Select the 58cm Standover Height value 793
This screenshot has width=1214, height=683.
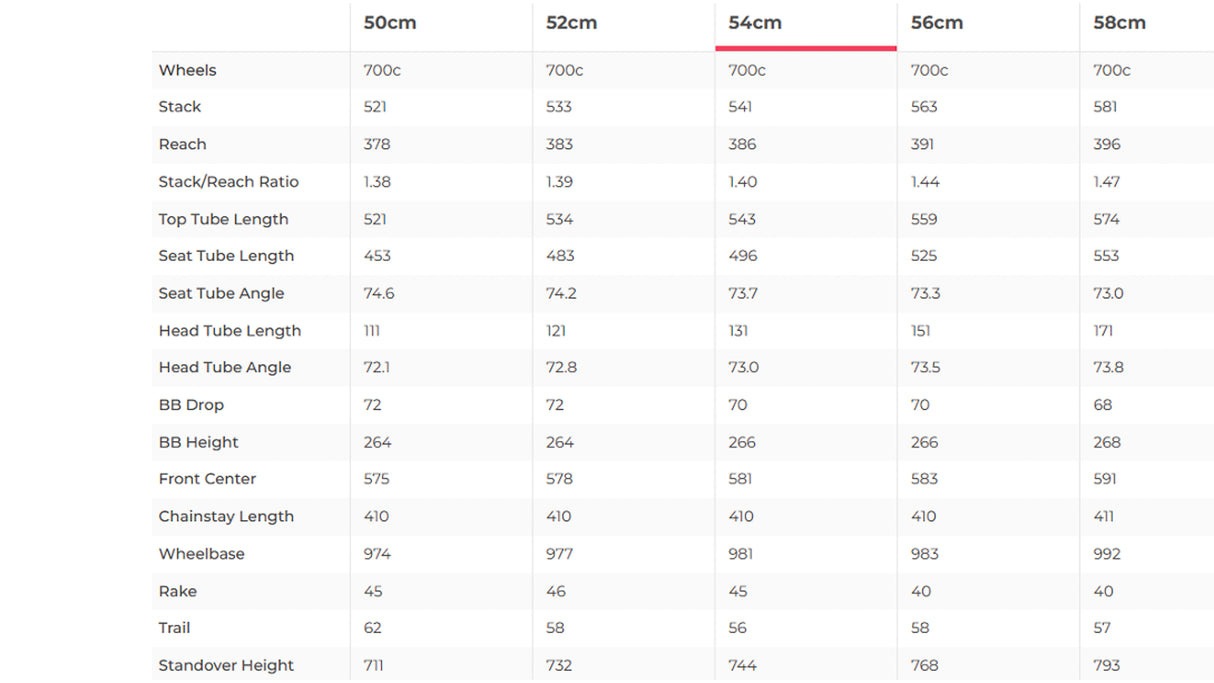coord(1107,665)
